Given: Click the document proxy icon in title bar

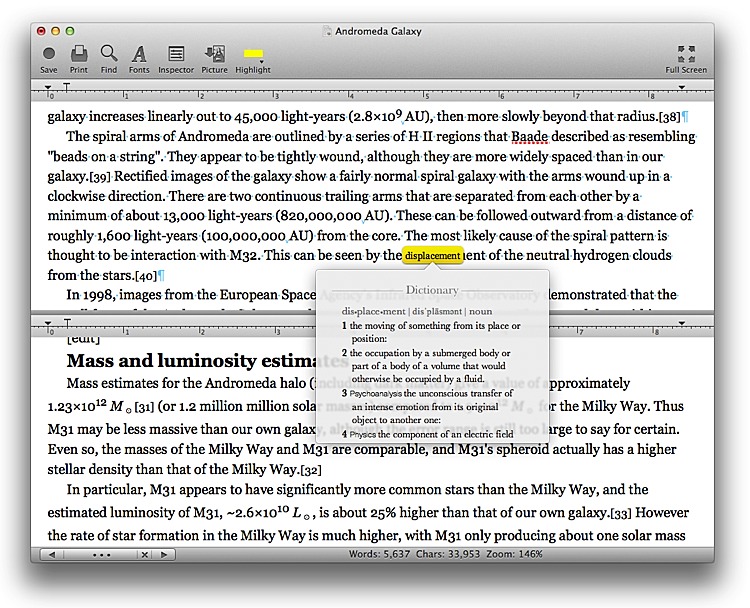Looking at the screenshot, I should coord(326,32).
